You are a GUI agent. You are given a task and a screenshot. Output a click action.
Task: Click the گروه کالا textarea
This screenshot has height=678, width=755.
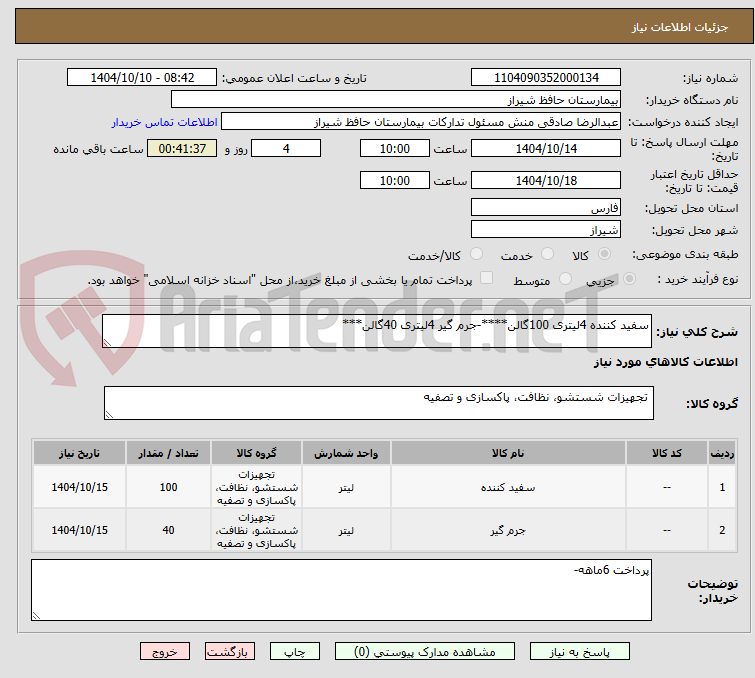tap(378, 403)
